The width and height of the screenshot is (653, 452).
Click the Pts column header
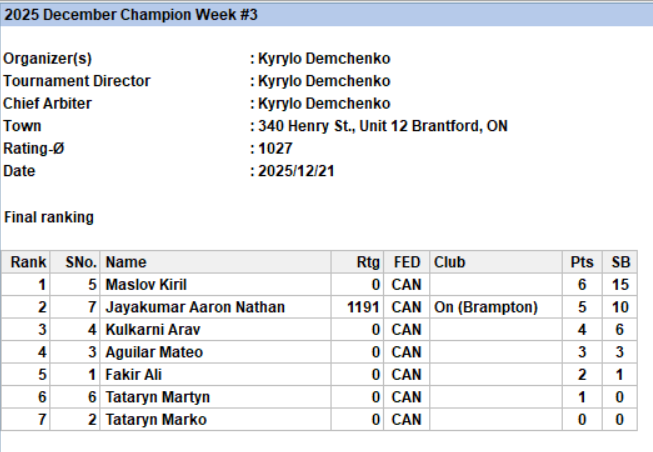[x=581, y=262]
